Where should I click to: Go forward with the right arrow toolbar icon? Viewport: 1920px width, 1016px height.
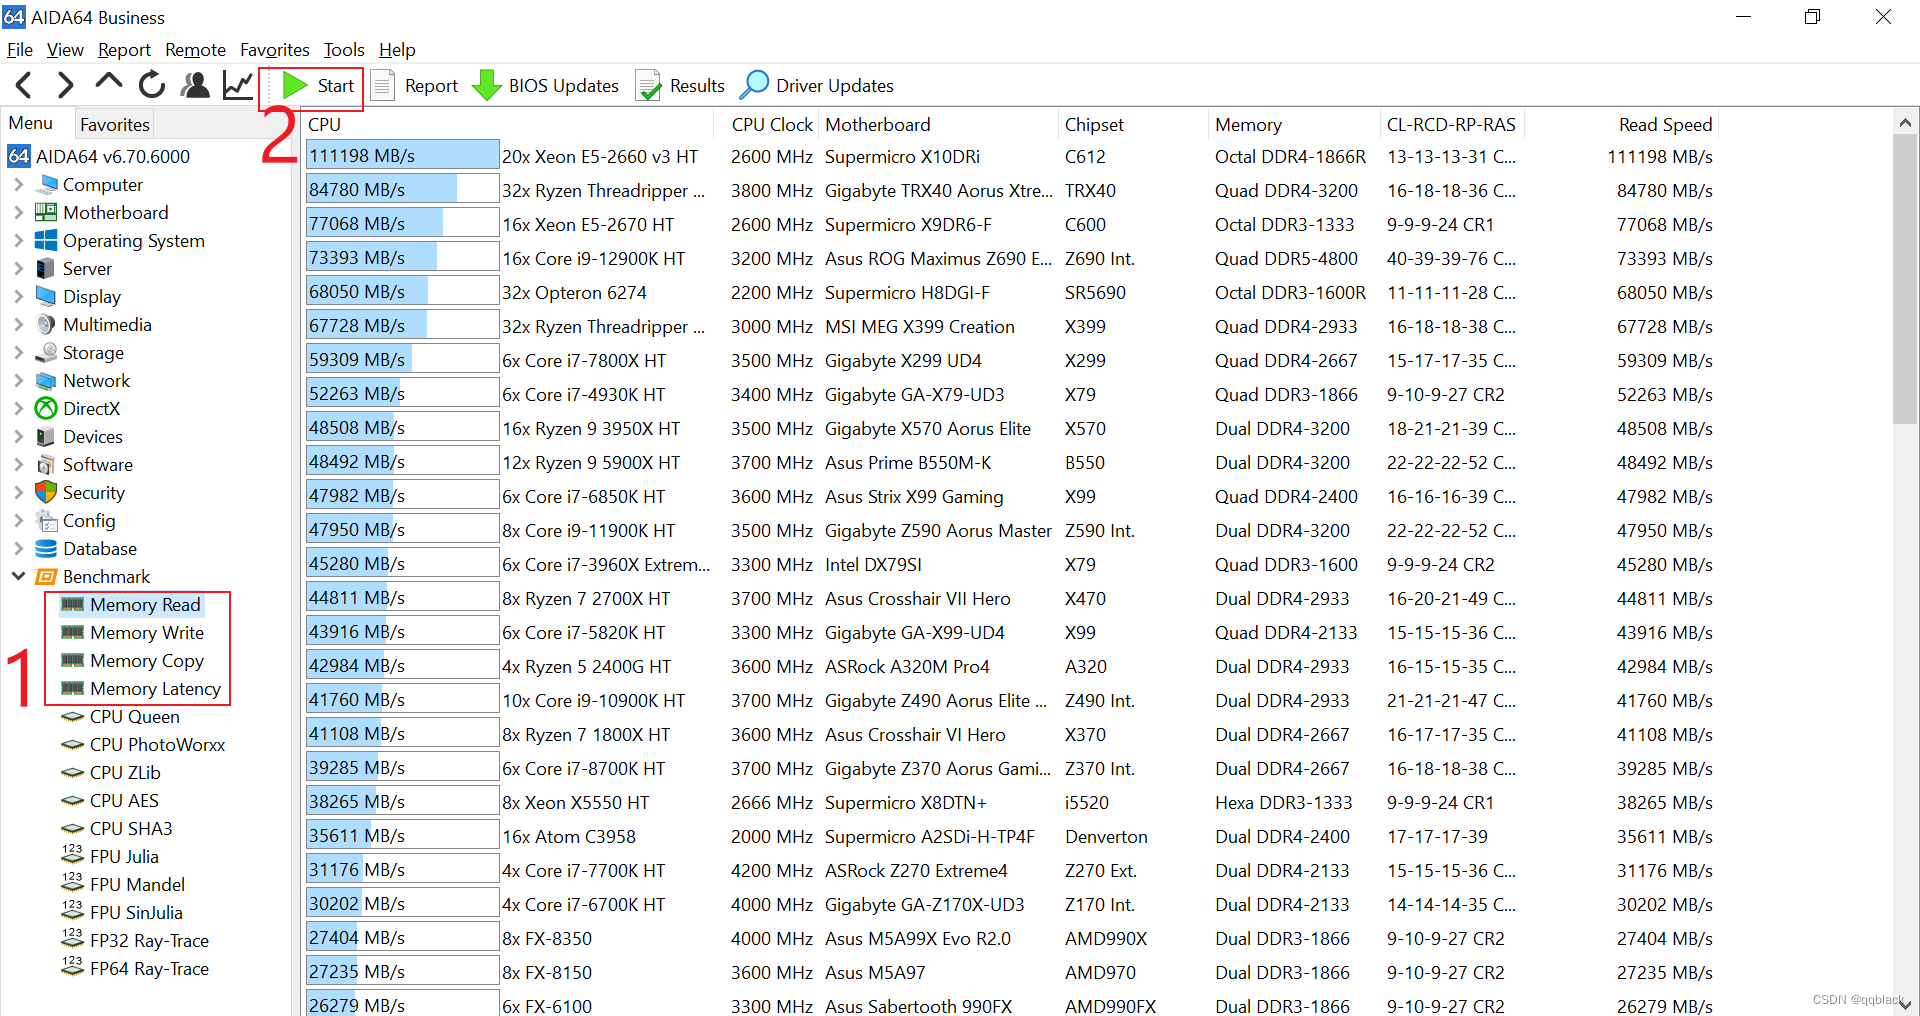[66, 86]
